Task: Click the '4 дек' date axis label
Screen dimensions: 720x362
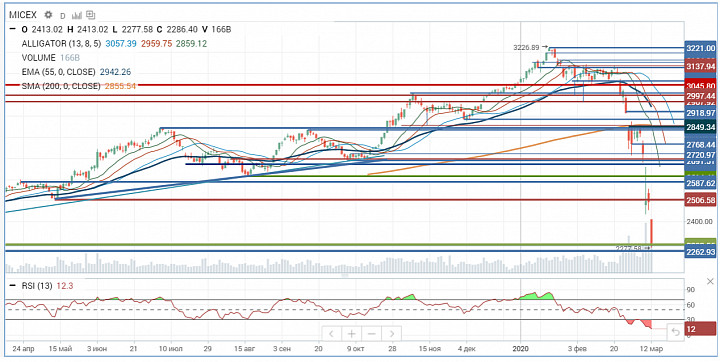Action: click(467, 349)
